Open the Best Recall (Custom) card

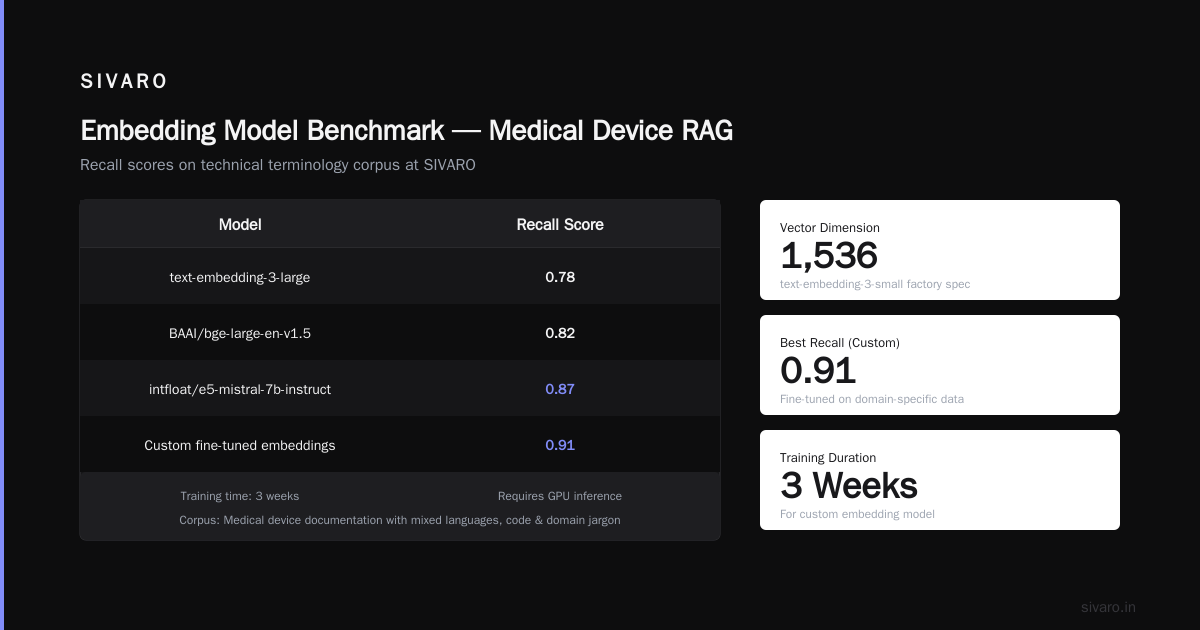click(940, 365)
